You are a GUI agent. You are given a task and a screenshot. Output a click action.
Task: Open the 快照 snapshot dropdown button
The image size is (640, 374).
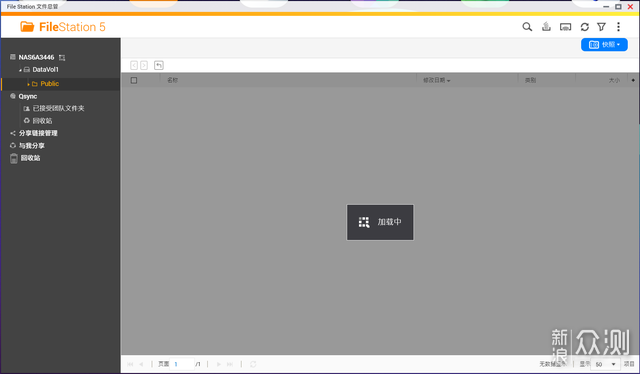[x=604, y=45]
